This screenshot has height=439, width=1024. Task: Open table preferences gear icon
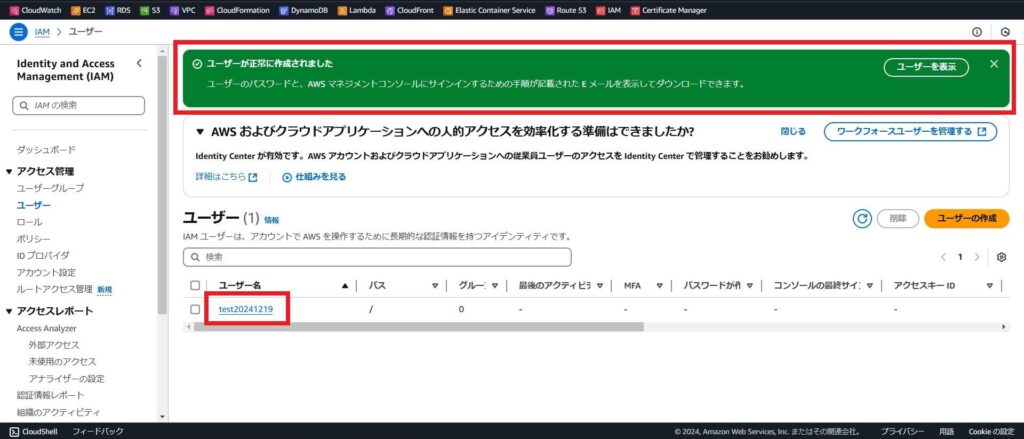[1001, 257]
